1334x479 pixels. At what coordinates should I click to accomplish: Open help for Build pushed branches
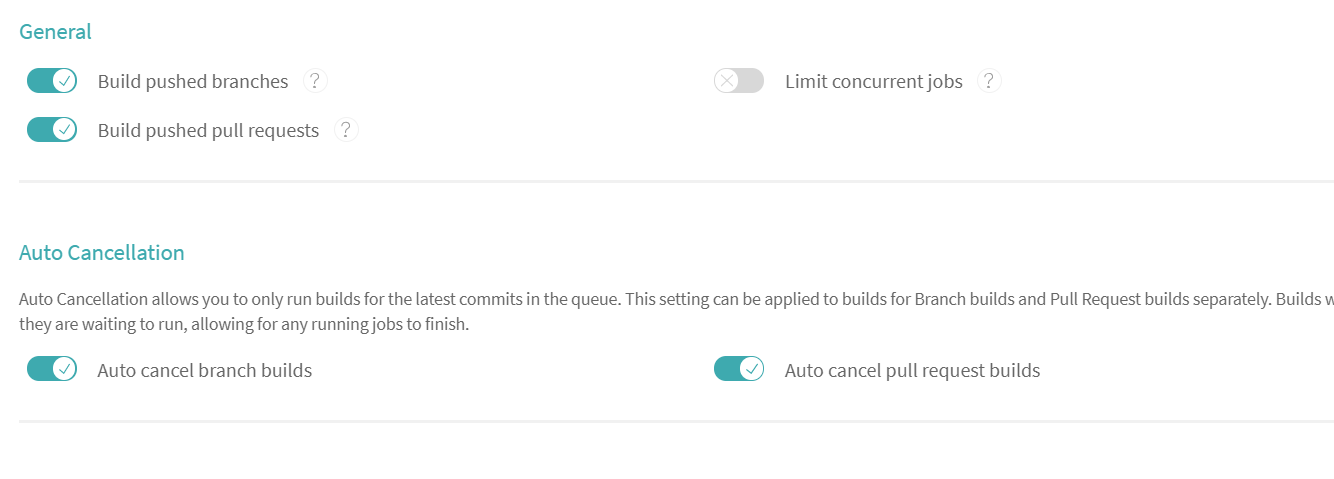click(x=315, y=81)
